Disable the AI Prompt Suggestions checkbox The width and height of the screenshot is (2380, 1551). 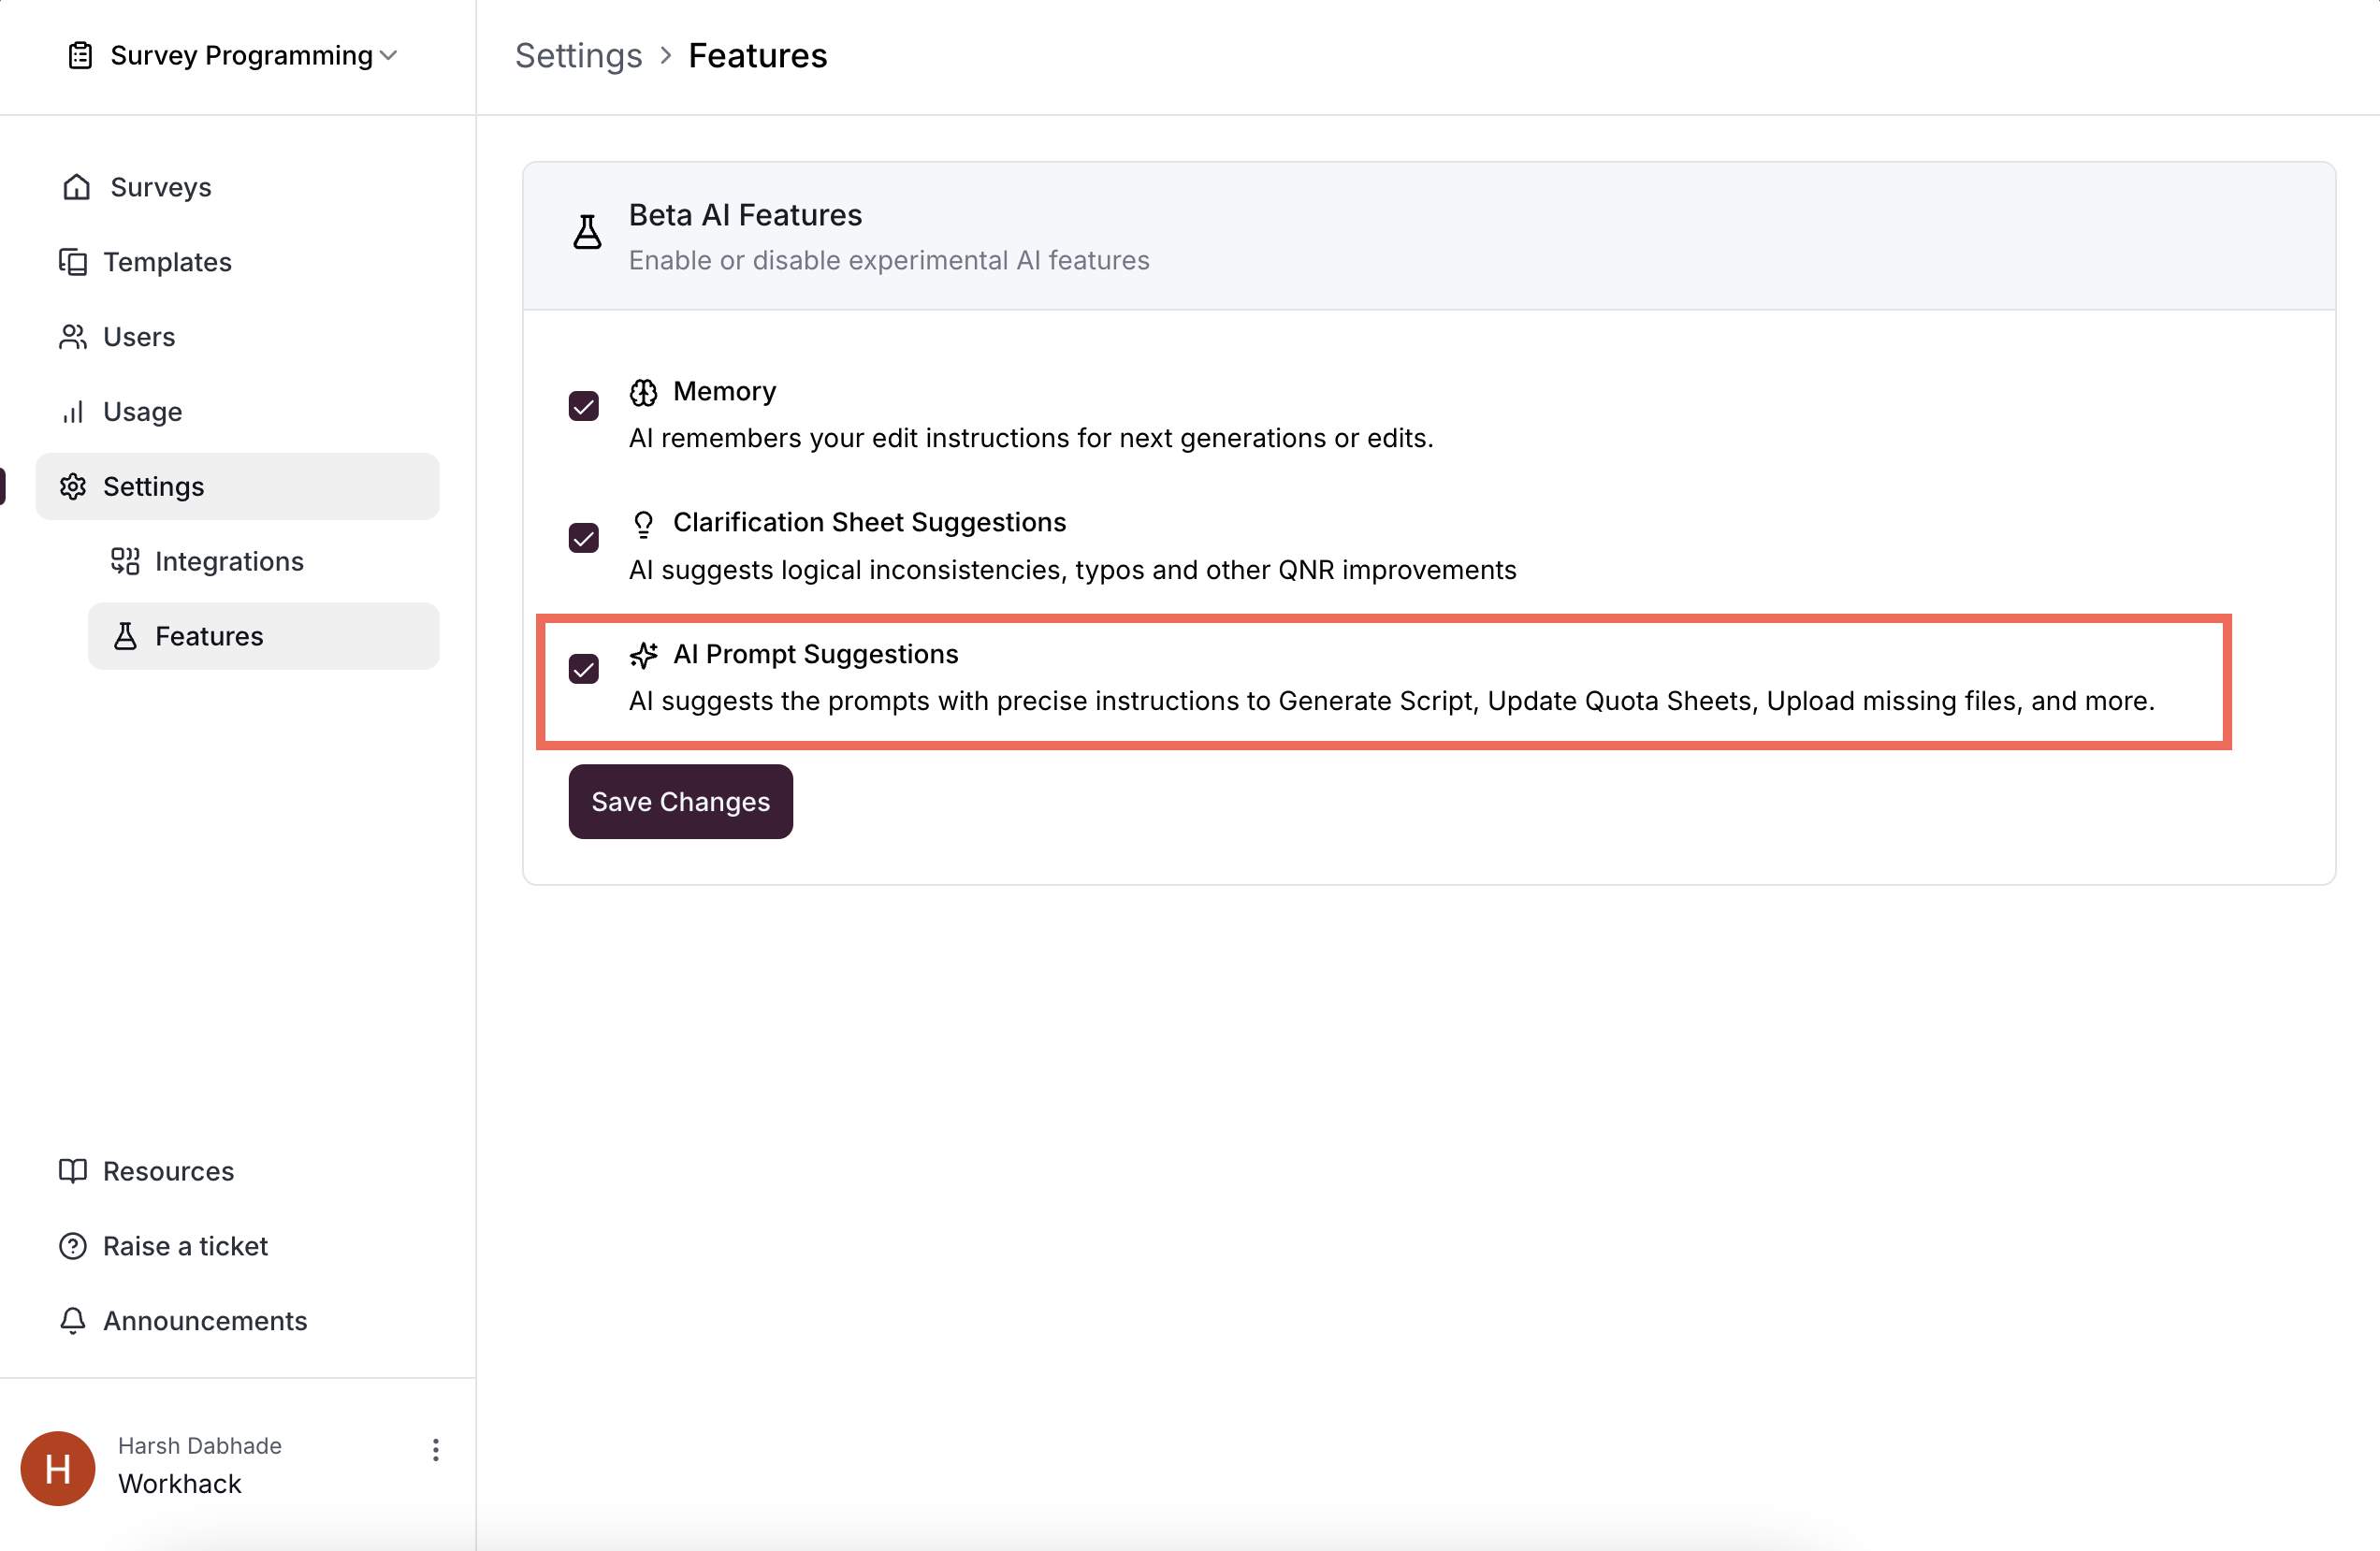(584, 669)
